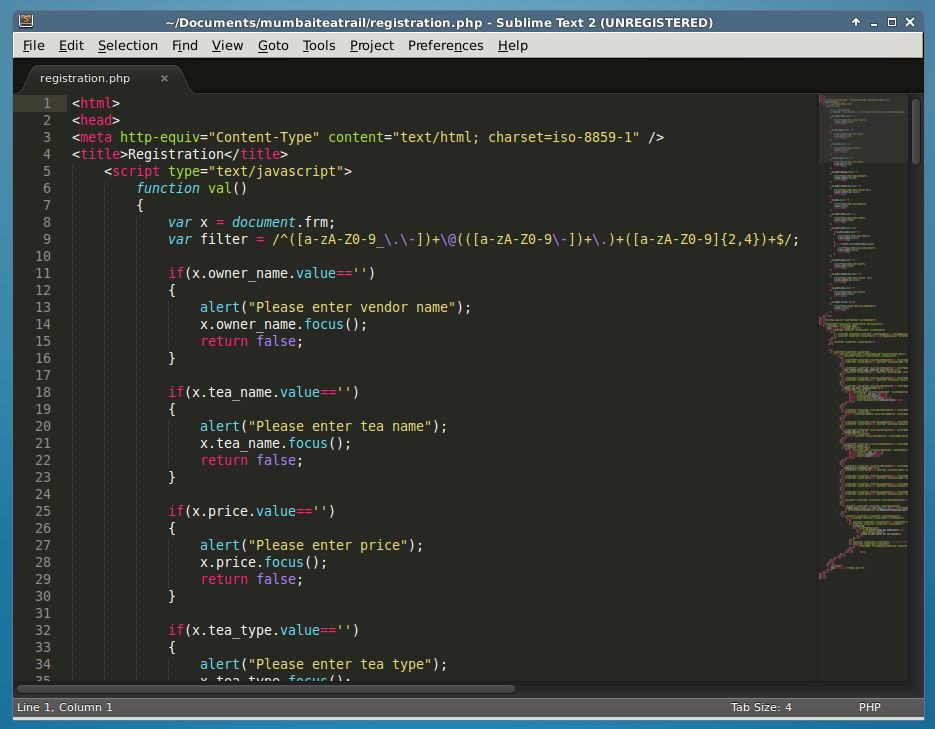Open the Selection menu
The image size is (935, 729).
127,45
